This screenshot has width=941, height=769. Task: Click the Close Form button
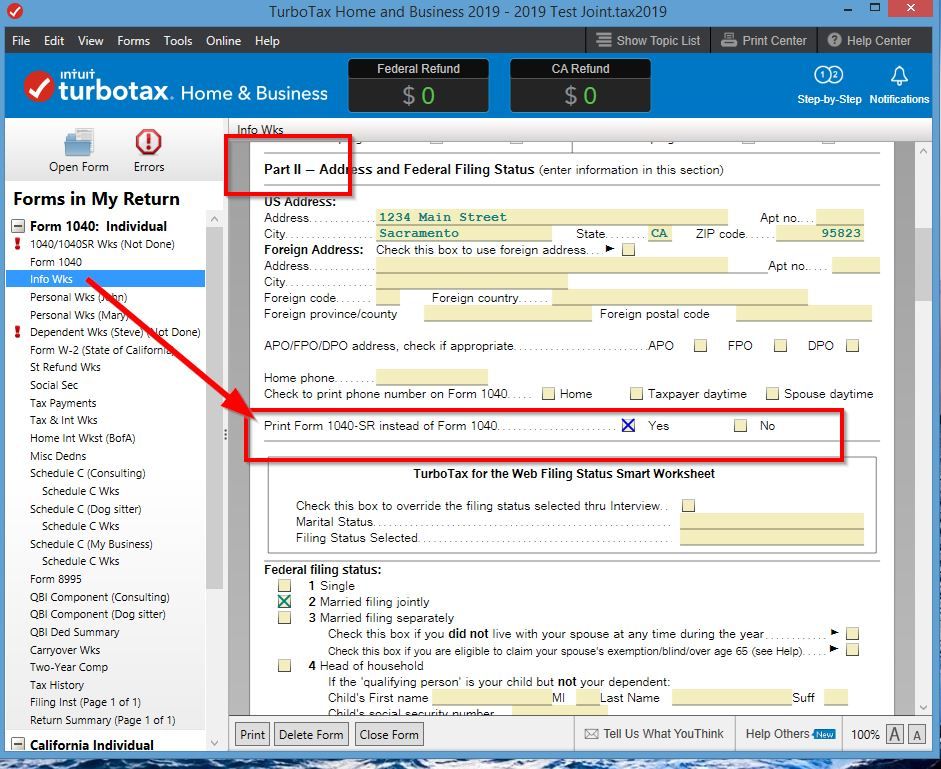(x=389, y=734)
